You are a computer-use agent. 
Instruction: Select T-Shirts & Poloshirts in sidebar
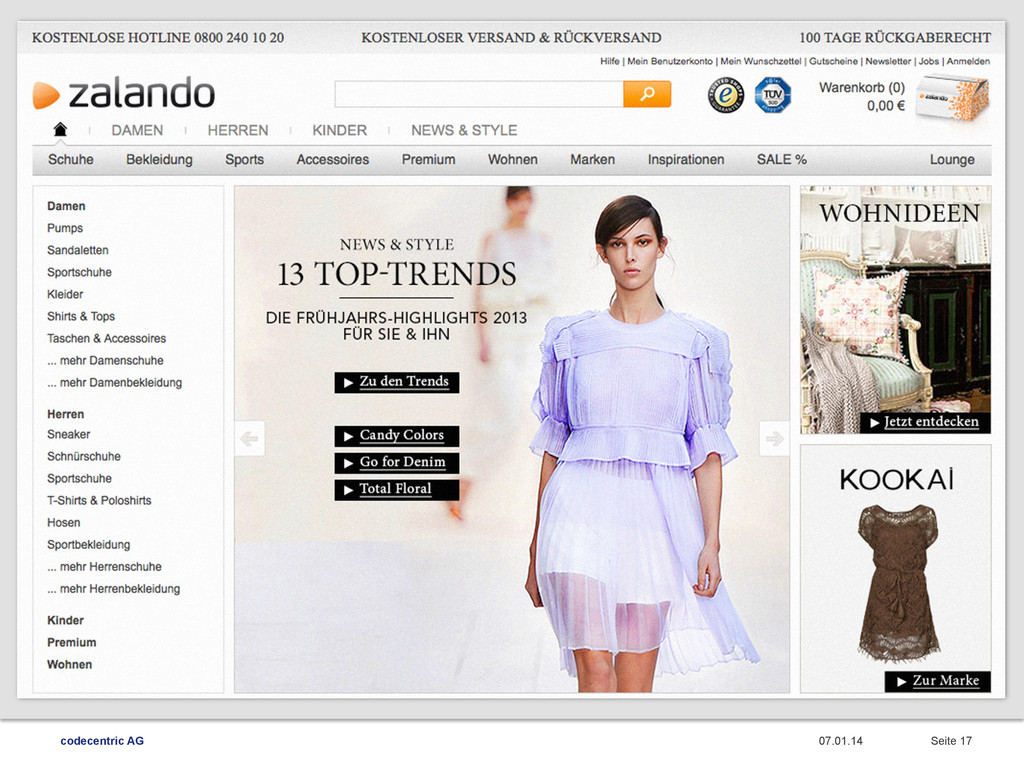point(99,501)
